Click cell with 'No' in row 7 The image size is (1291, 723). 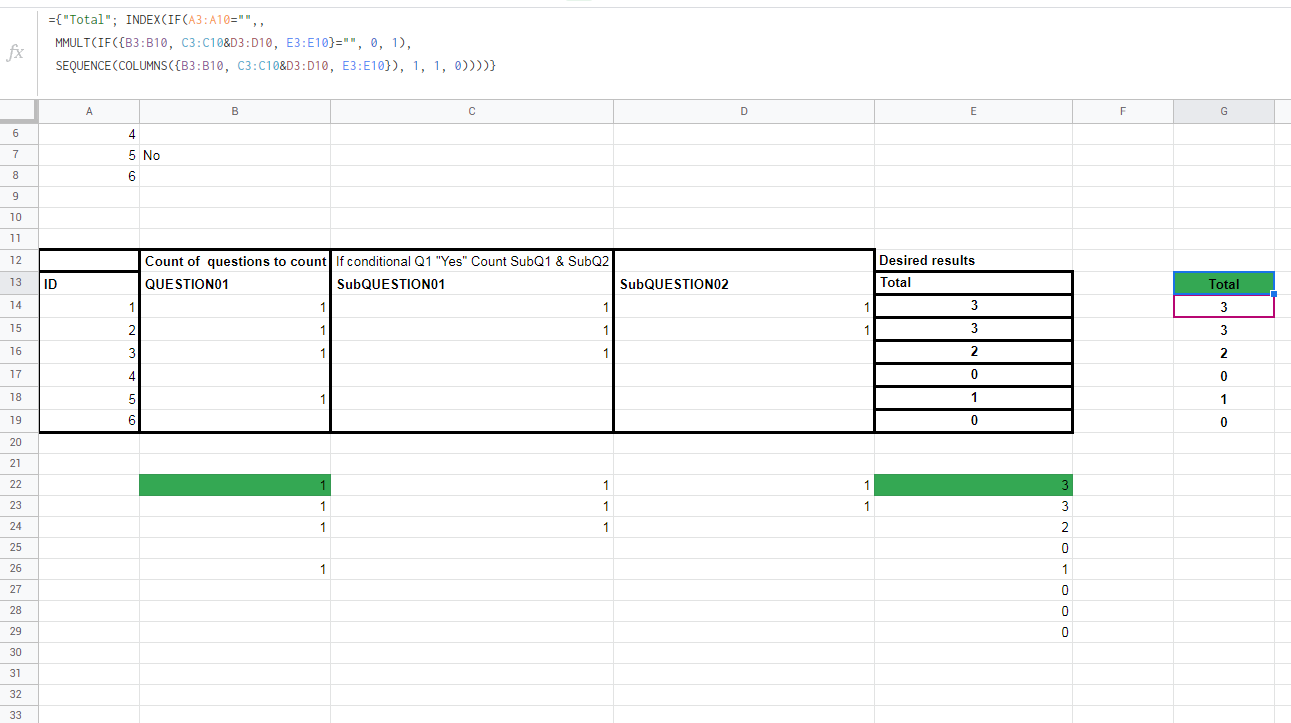[x=235, y=155]
